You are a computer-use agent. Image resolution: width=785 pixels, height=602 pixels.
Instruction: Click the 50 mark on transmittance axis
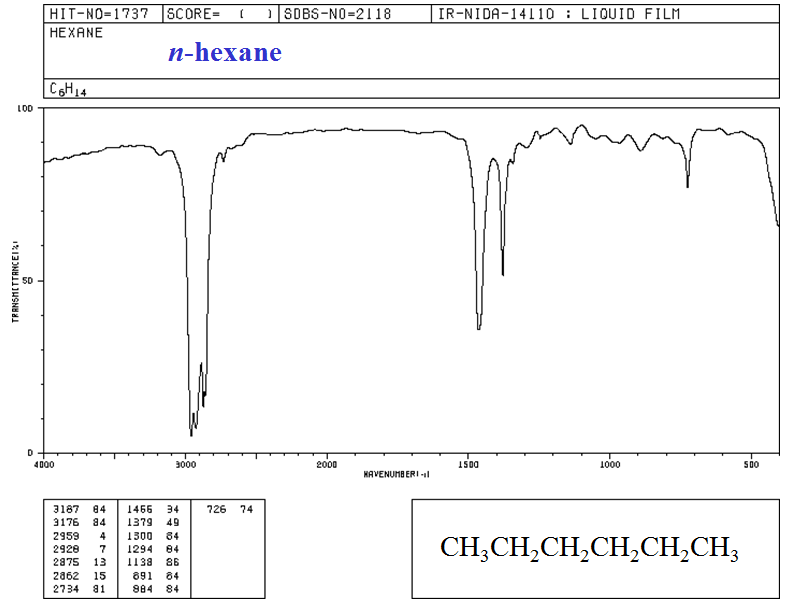click(28, 281)
